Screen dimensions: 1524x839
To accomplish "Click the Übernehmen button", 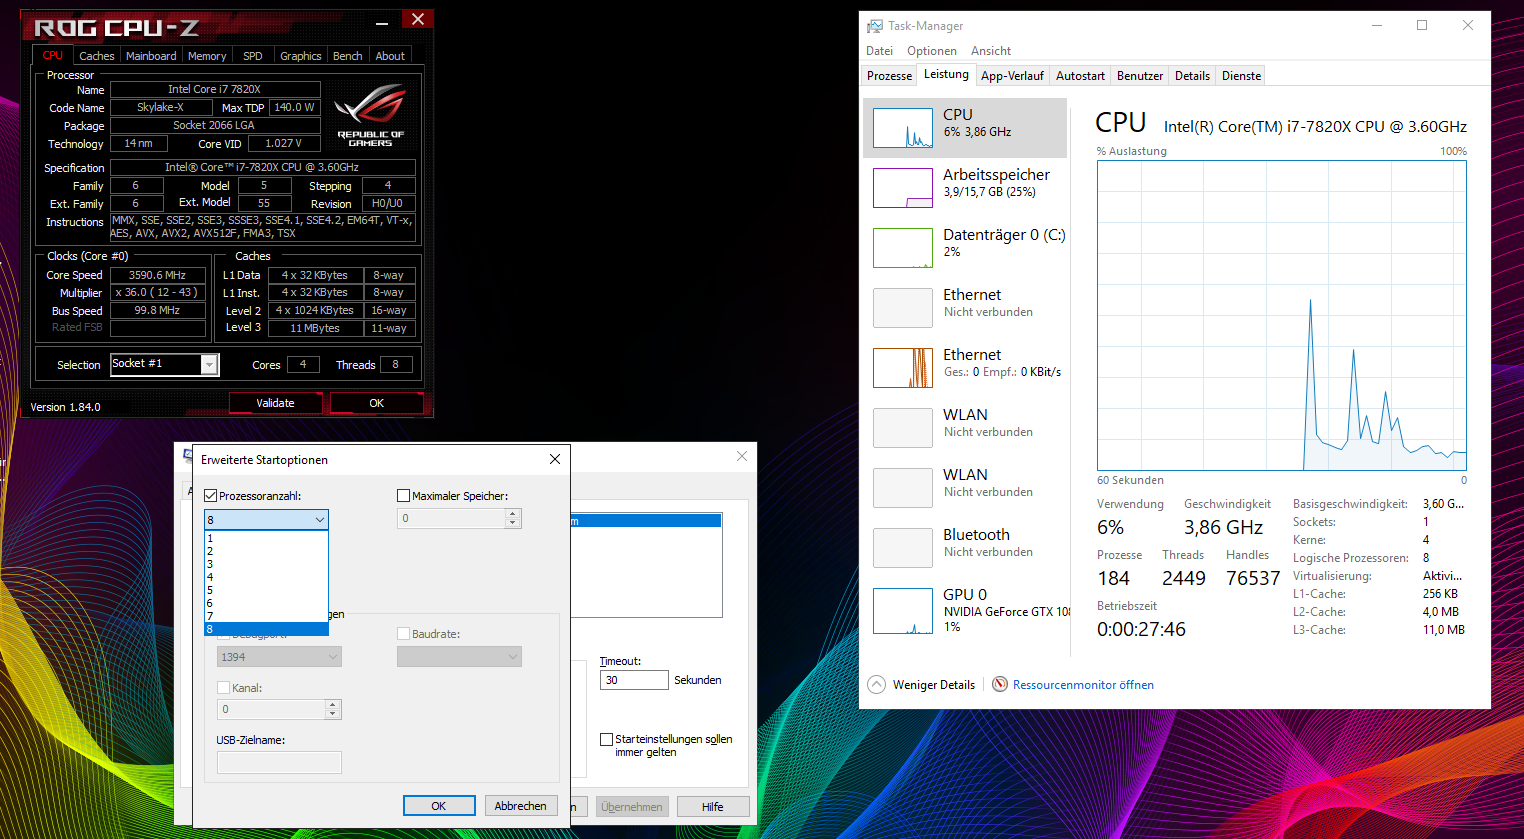I will pos(632,807).
